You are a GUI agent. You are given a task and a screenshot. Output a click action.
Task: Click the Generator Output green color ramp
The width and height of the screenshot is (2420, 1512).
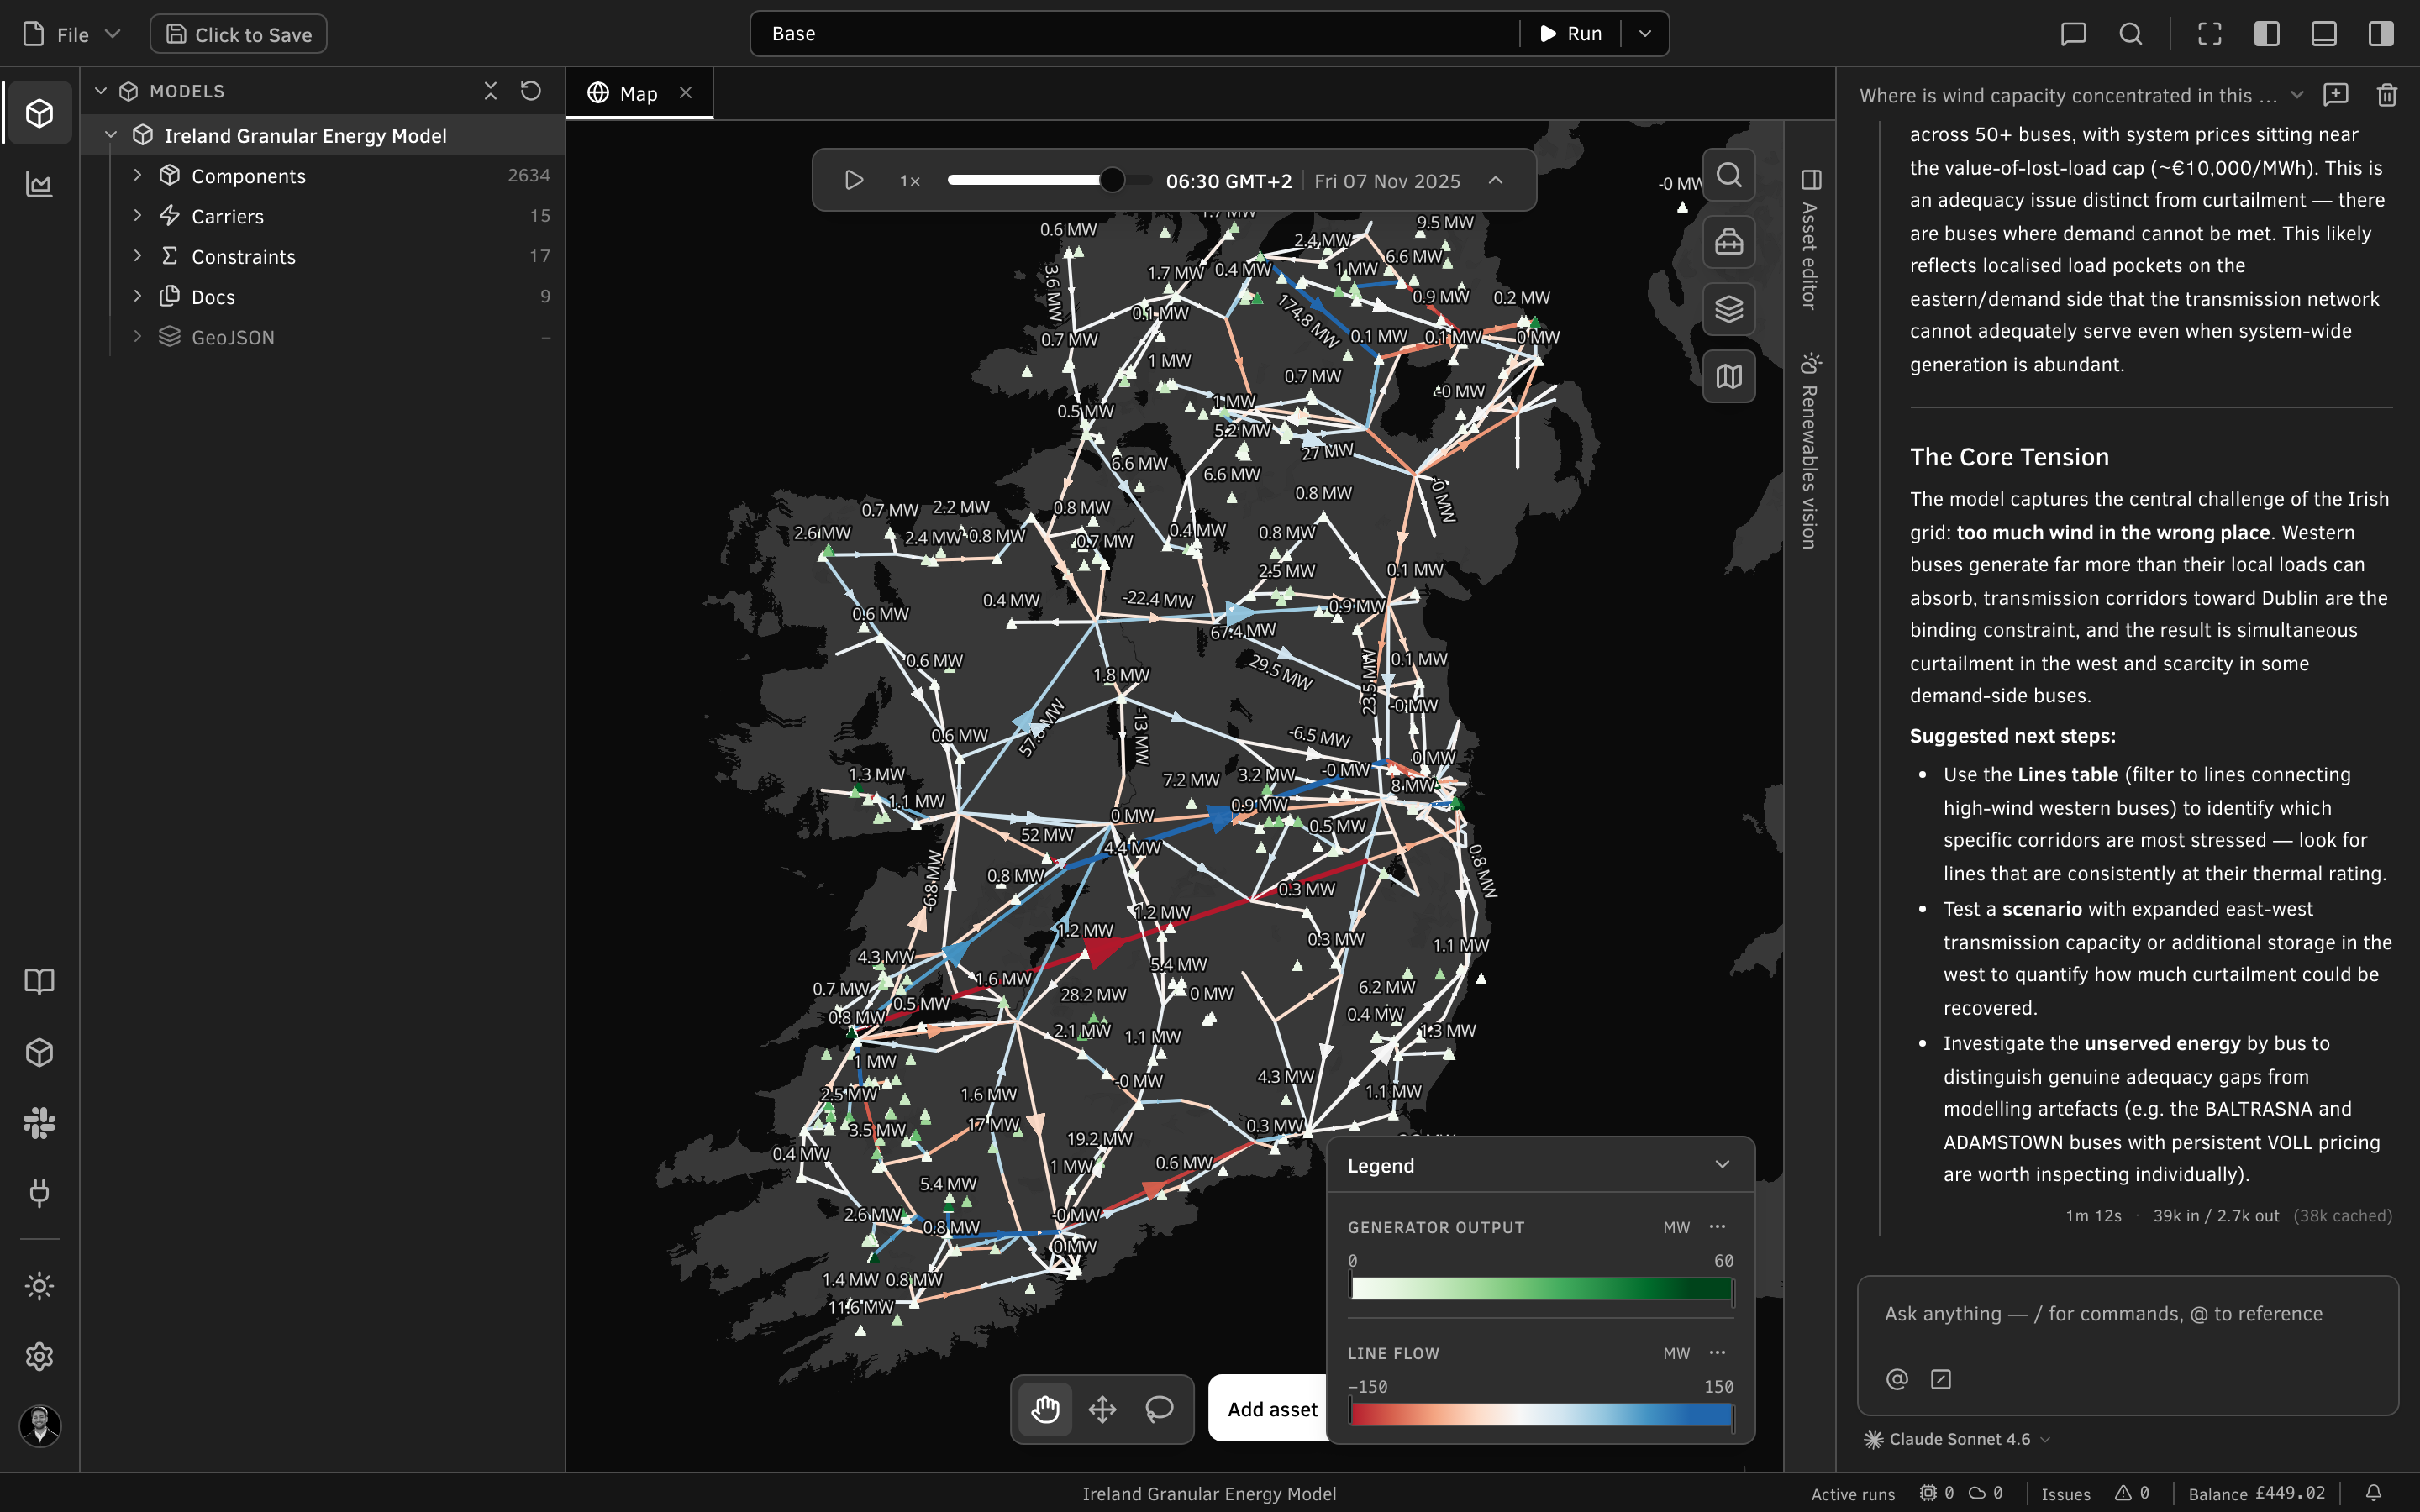pyautogui.click(x=1541, y=1289)
